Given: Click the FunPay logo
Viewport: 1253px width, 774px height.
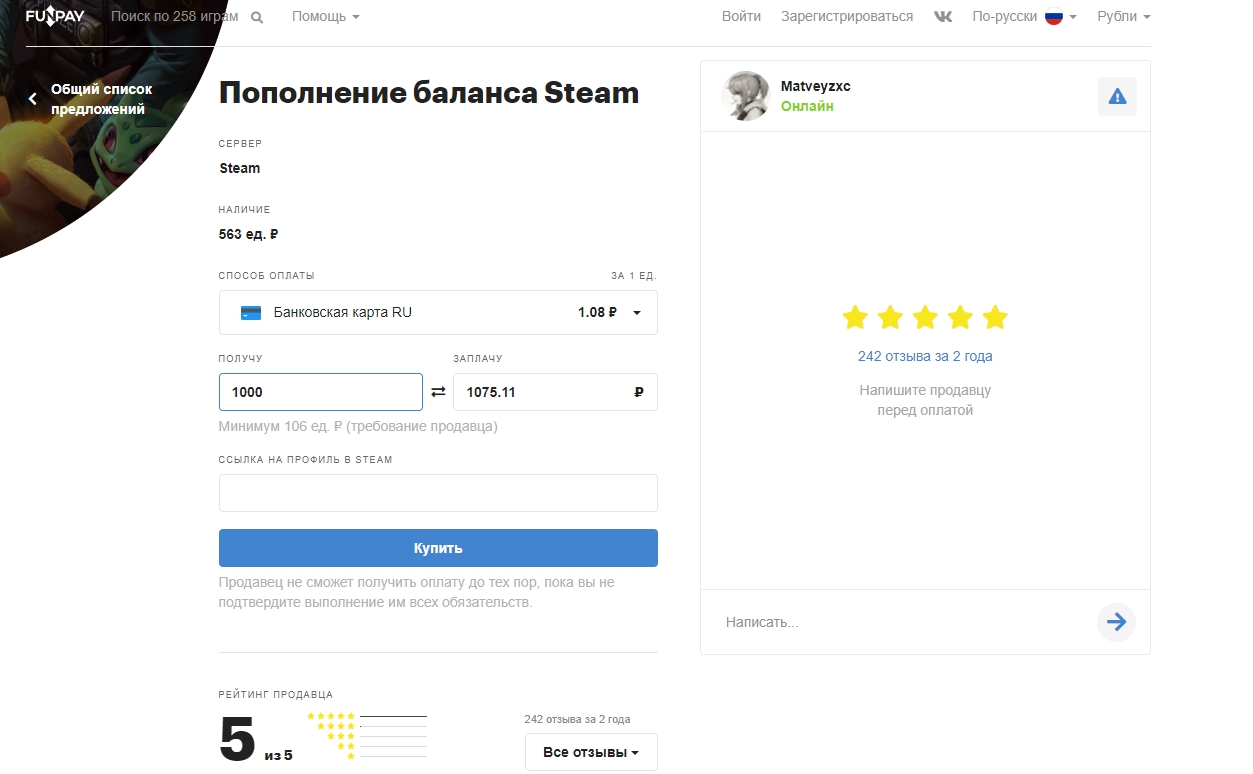Looking at the screenshot, I should tap(55, 16).
